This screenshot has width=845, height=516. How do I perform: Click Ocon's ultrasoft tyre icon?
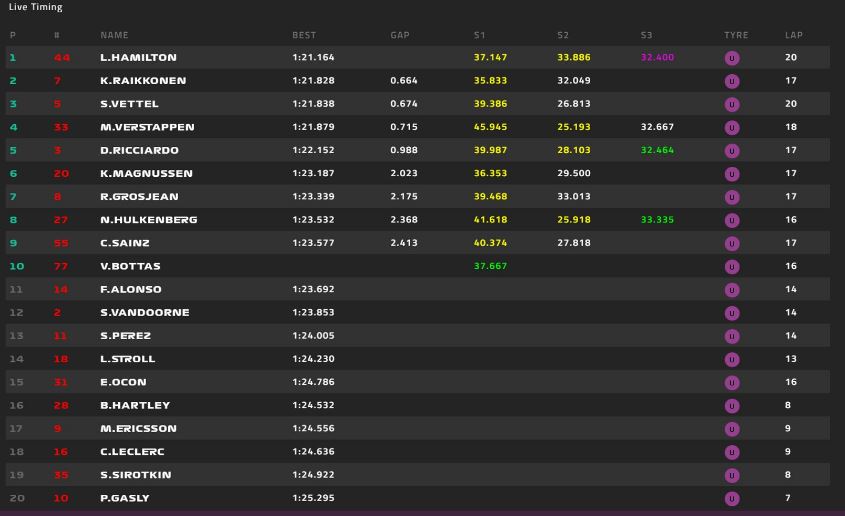pos(732,382)
